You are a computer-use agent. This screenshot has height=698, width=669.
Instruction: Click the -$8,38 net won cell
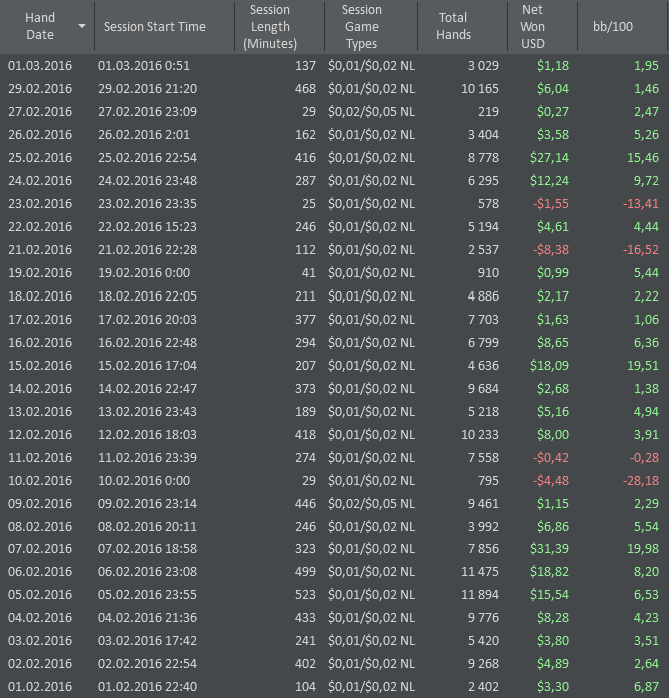tap(550, 250)
